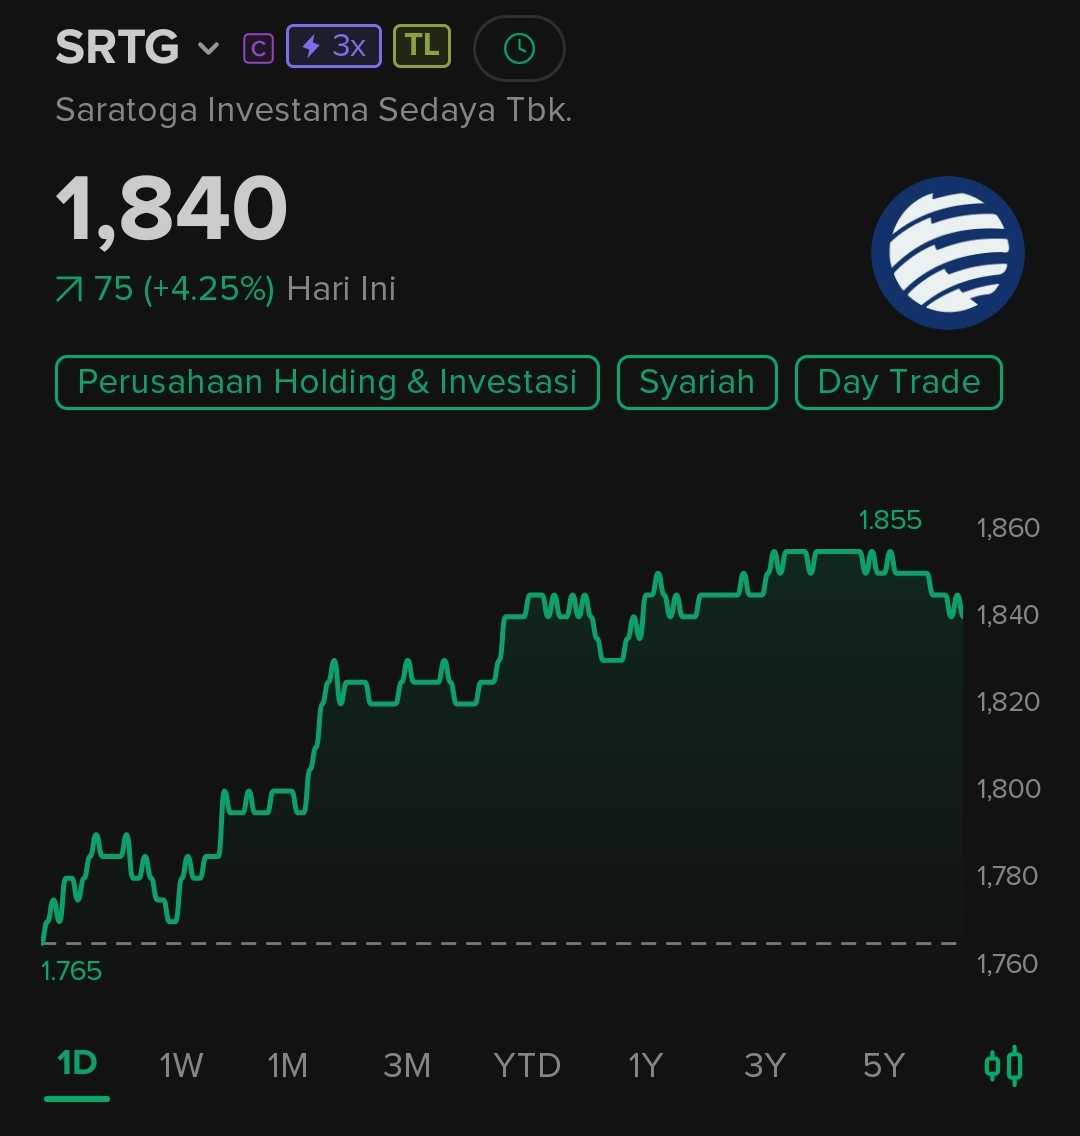The height and width of the screenshot is (1136, 1080).
Task: Tap the 1.855 high price label
Action: (x=890, y=520)
